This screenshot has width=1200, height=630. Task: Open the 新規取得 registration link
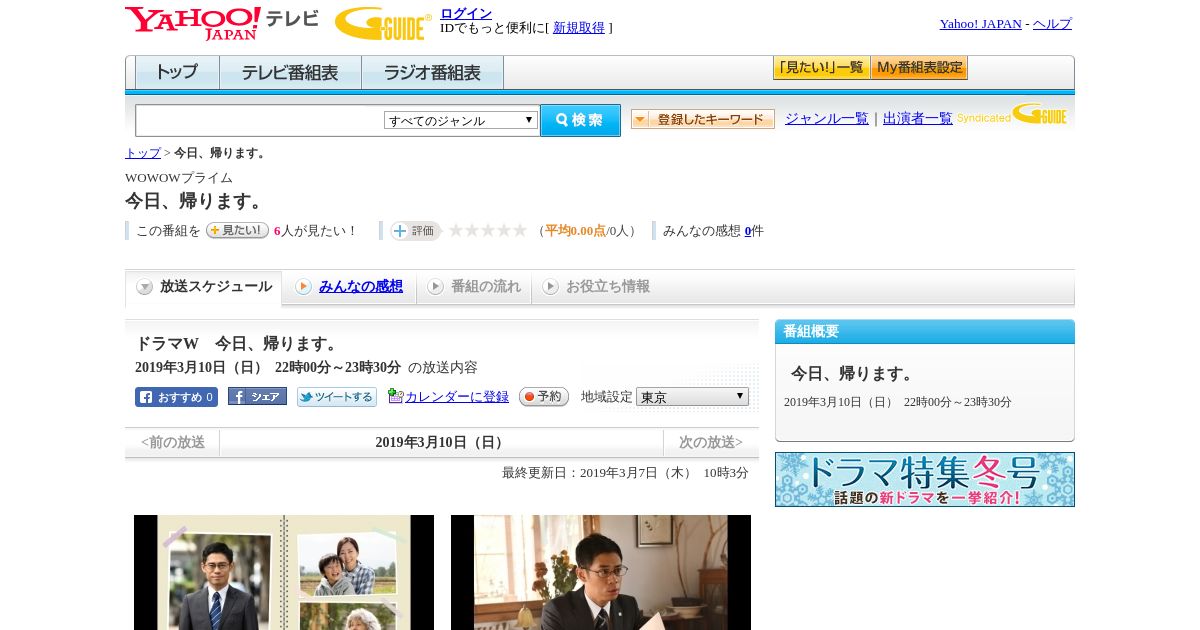click(x=579, y=28)
